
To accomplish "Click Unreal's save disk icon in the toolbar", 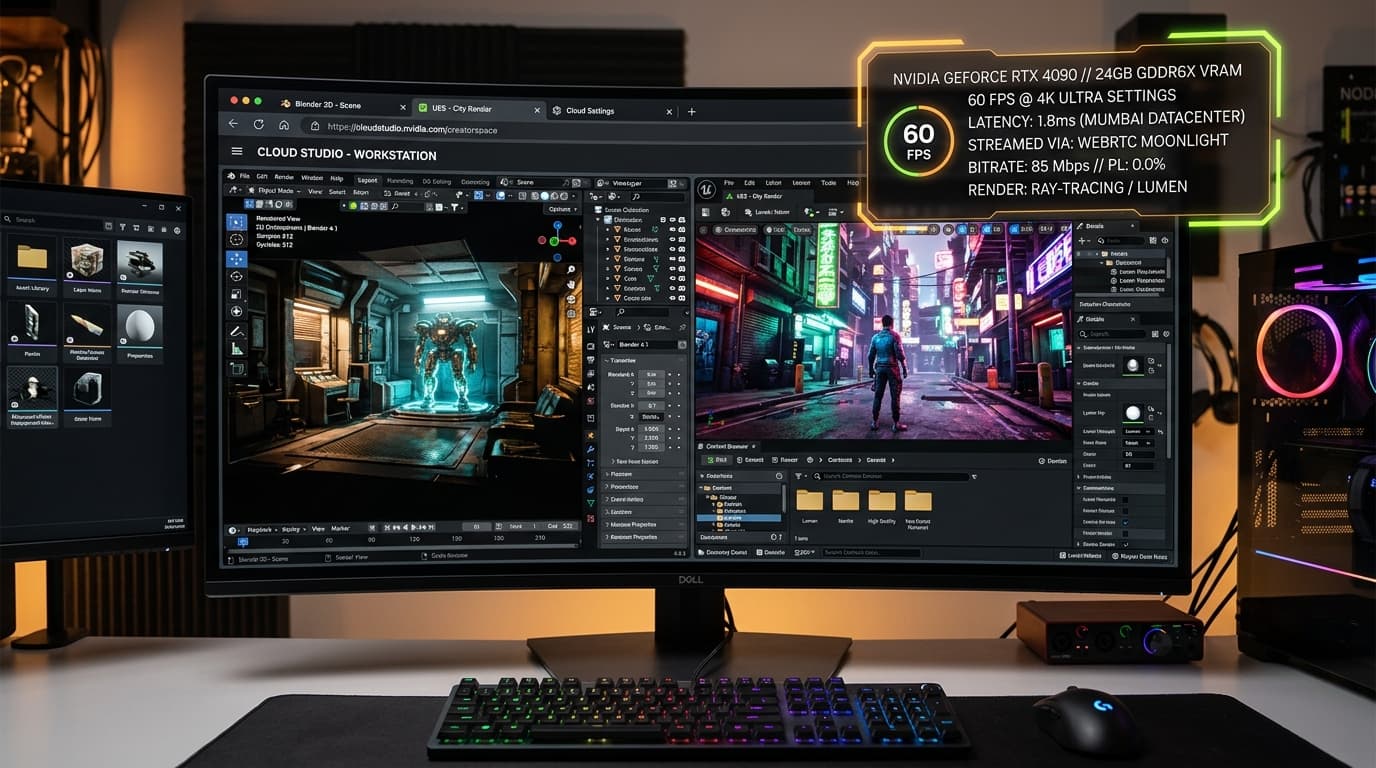I will (705, 212).
